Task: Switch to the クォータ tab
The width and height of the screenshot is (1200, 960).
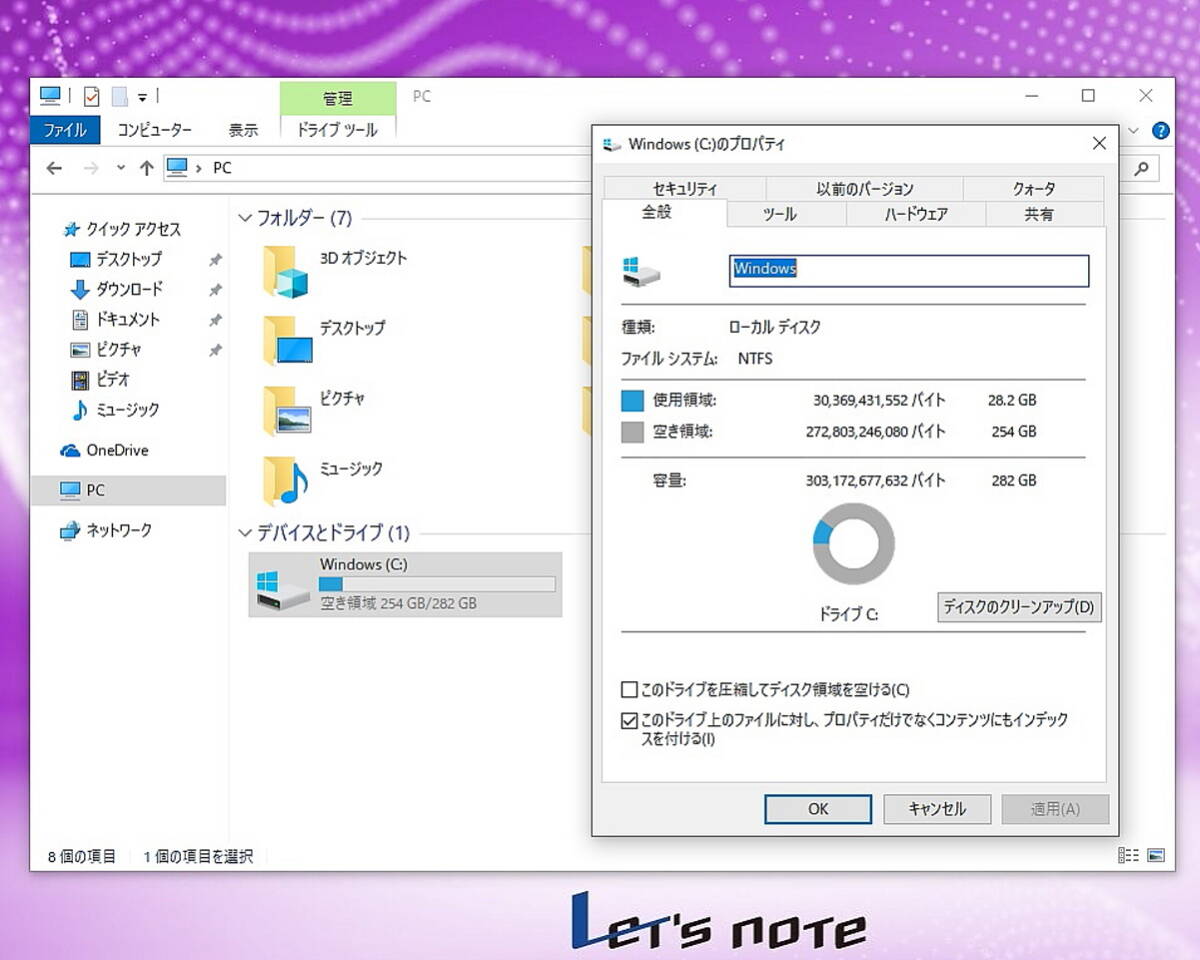Action: click(1034, 188)
